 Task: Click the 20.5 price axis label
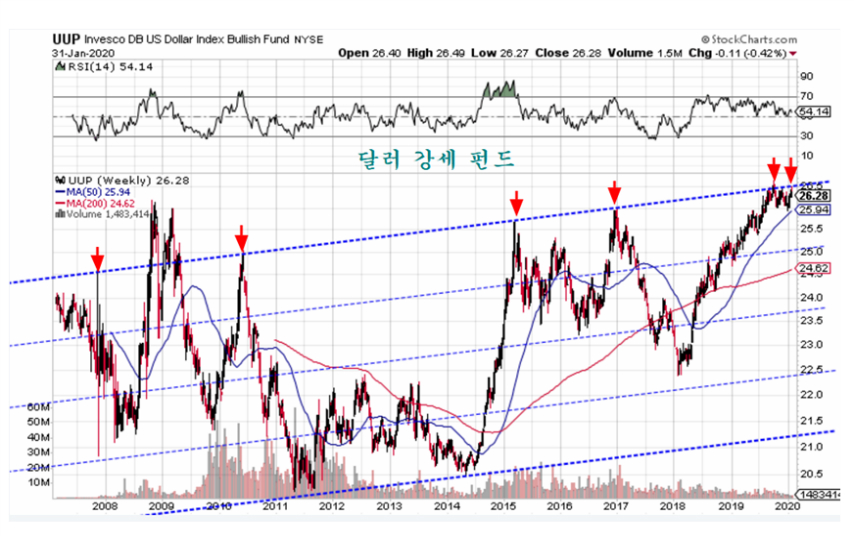[x=812, y=474]
